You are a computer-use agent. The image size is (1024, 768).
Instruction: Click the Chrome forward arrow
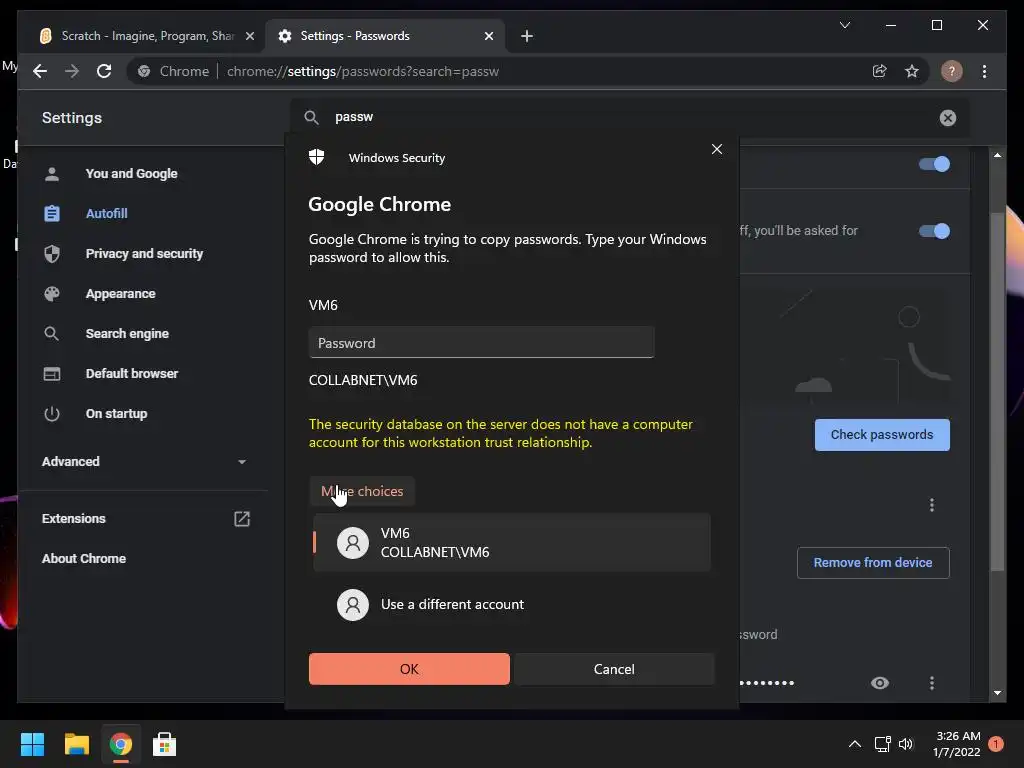pyautogui.click(x=72, y=71)
